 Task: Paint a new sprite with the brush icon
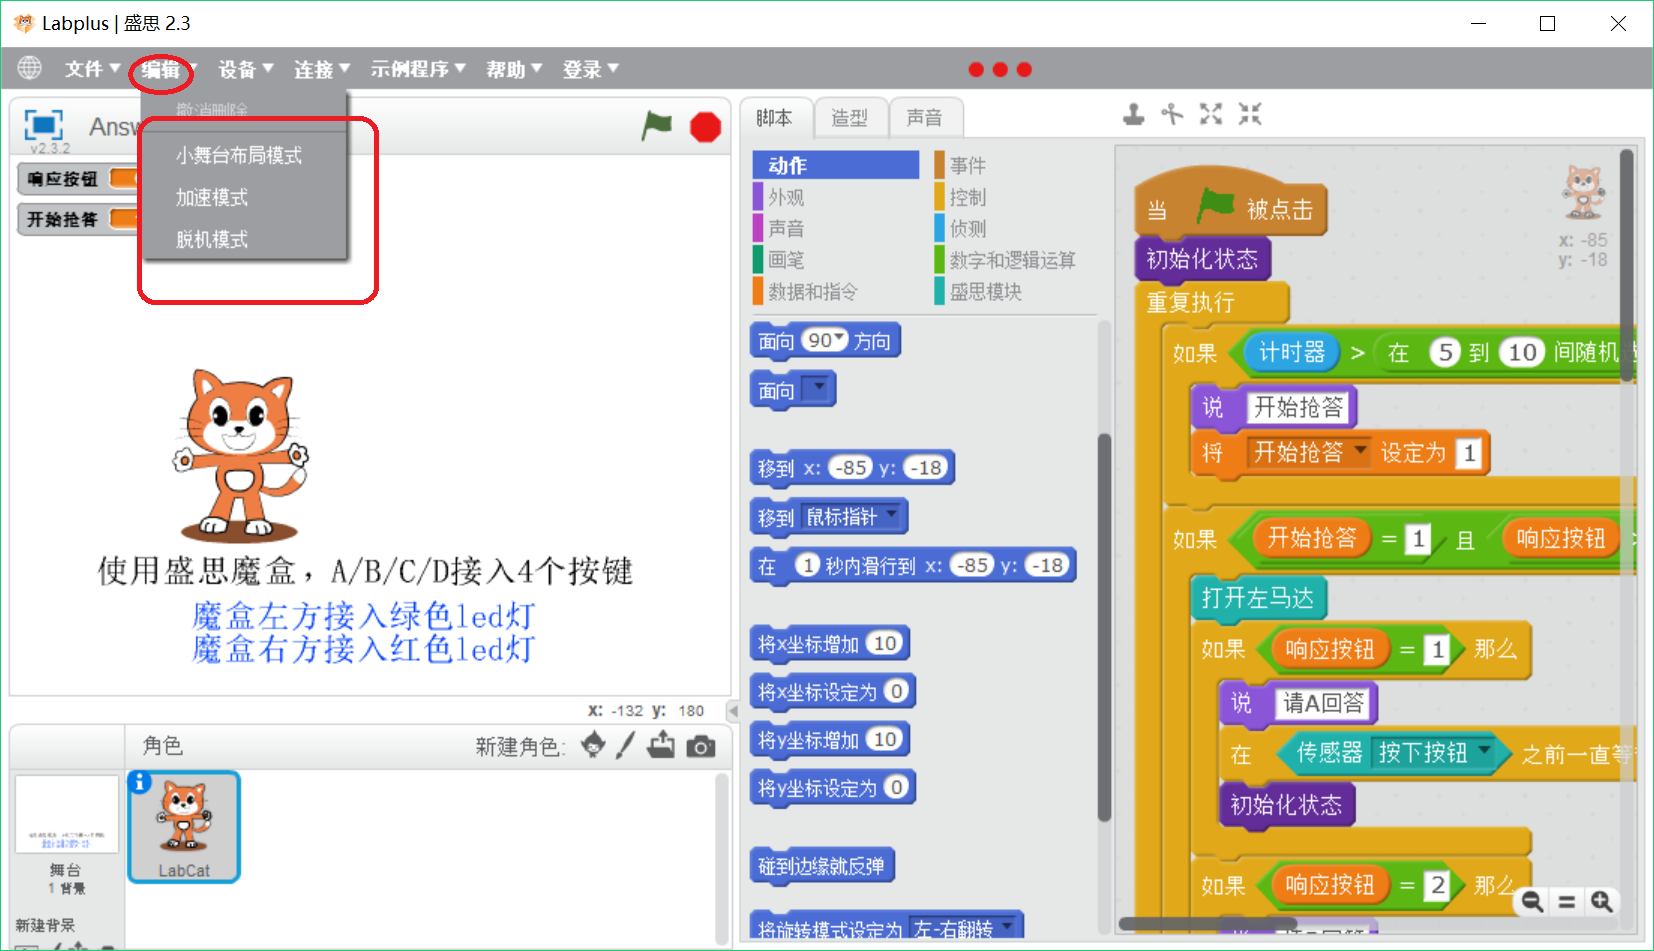click(626, 745)
